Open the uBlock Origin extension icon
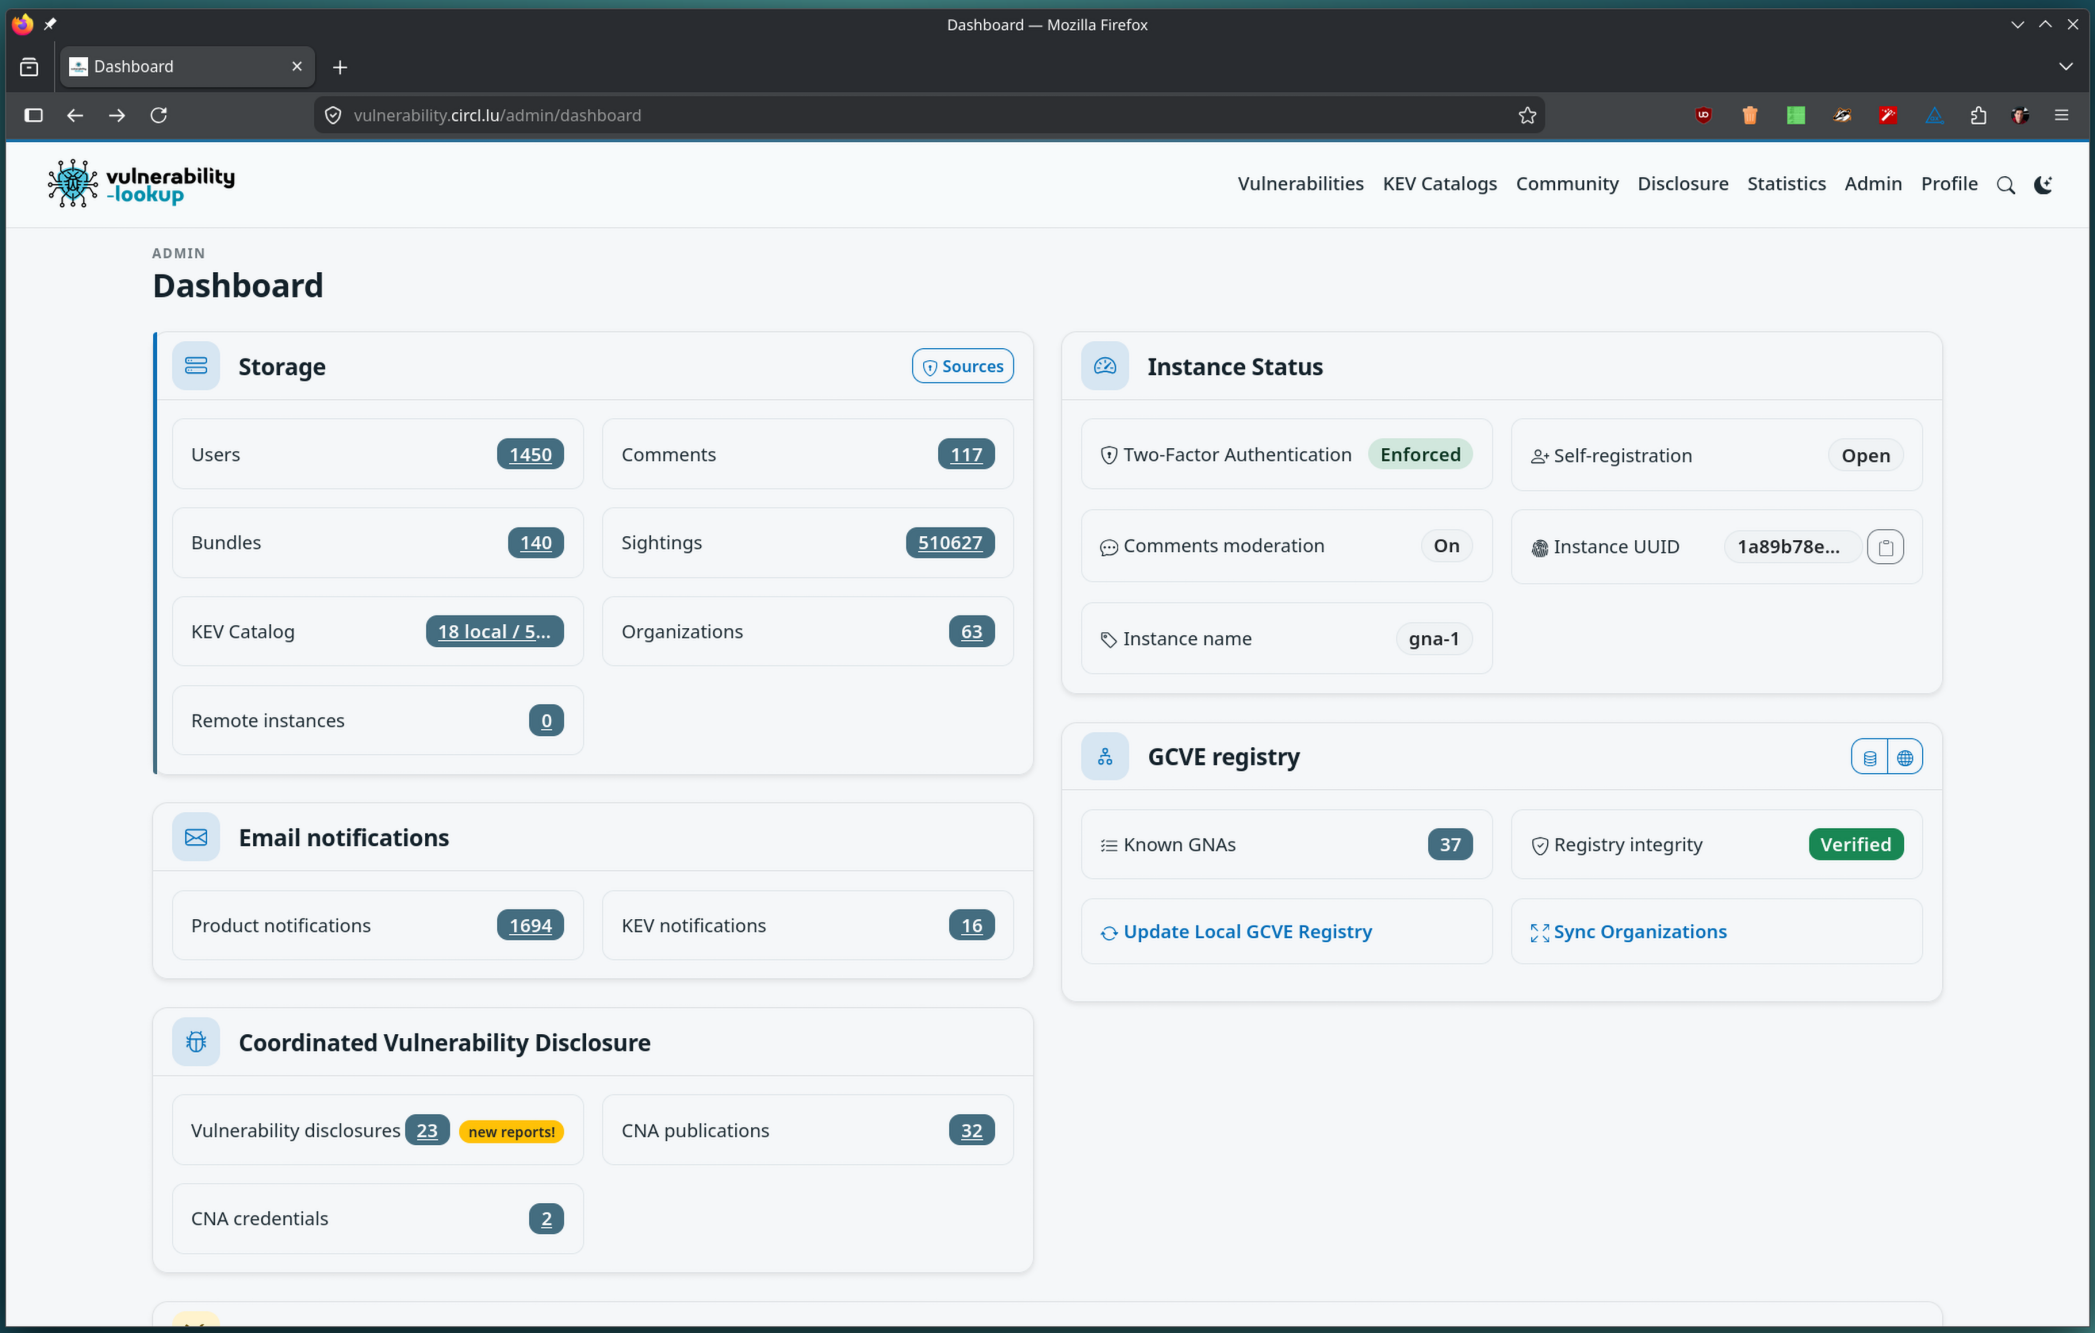Image resolution: width=2095 pixels, height=1333 pixels. point(1703,115)
